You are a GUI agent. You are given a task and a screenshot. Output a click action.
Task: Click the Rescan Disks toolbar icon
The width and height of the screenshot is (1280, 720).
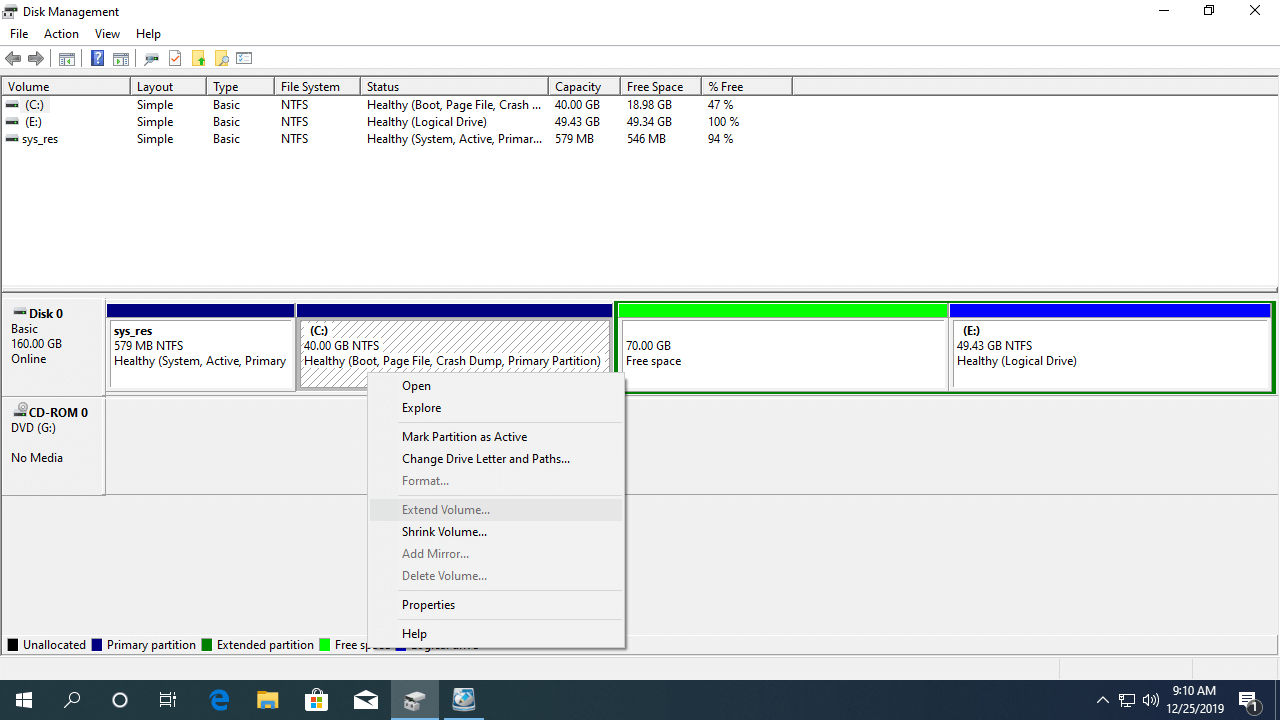click(x=152, y=59)
